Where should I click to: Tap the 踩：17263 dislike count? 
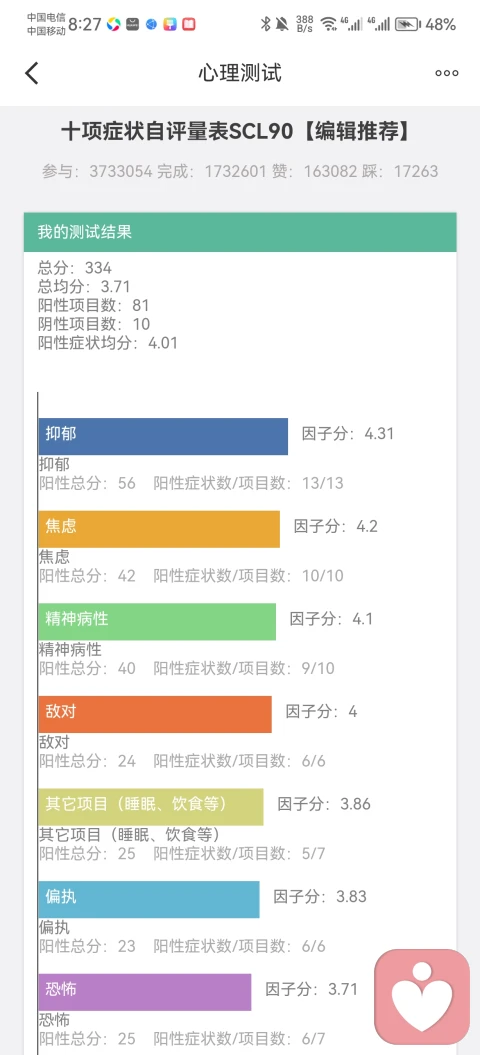402,171
